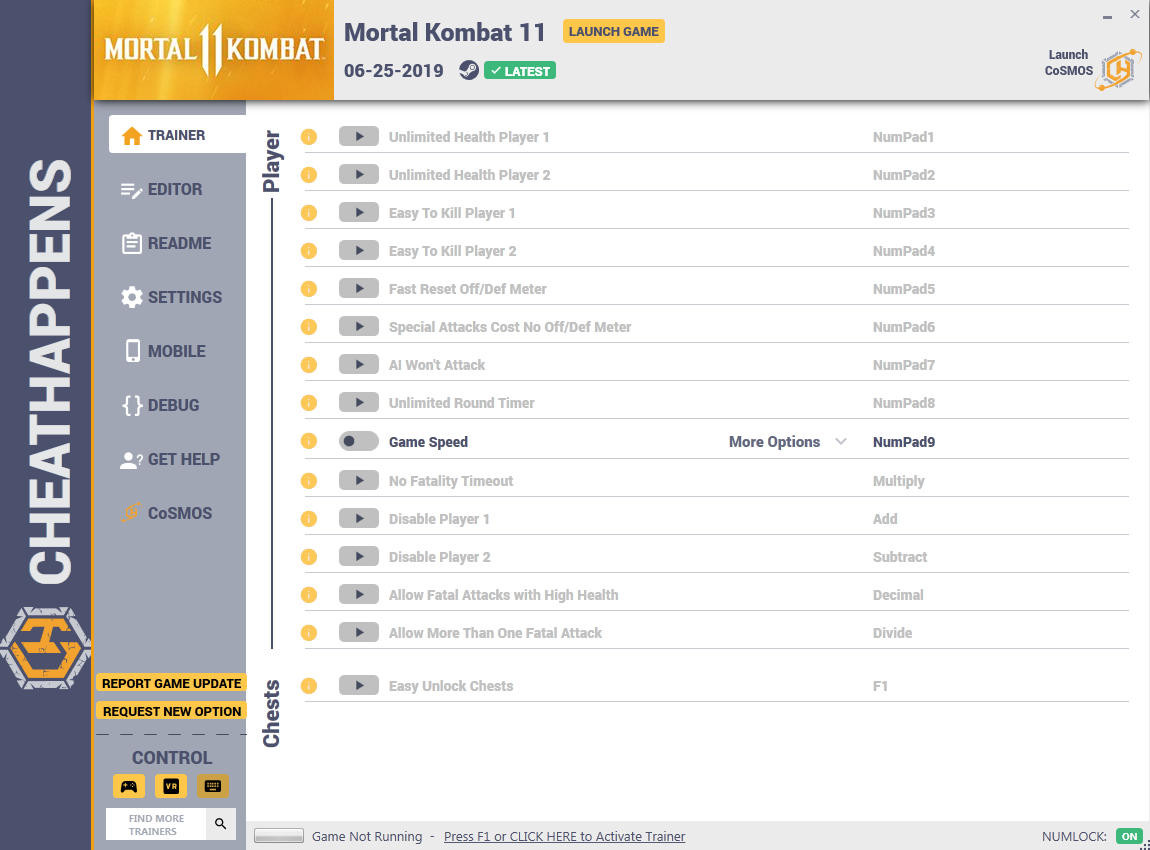The height and width of the screenshot is (850, 1150).
Task: Click Report Game Update button
Action: pos(172,683)
